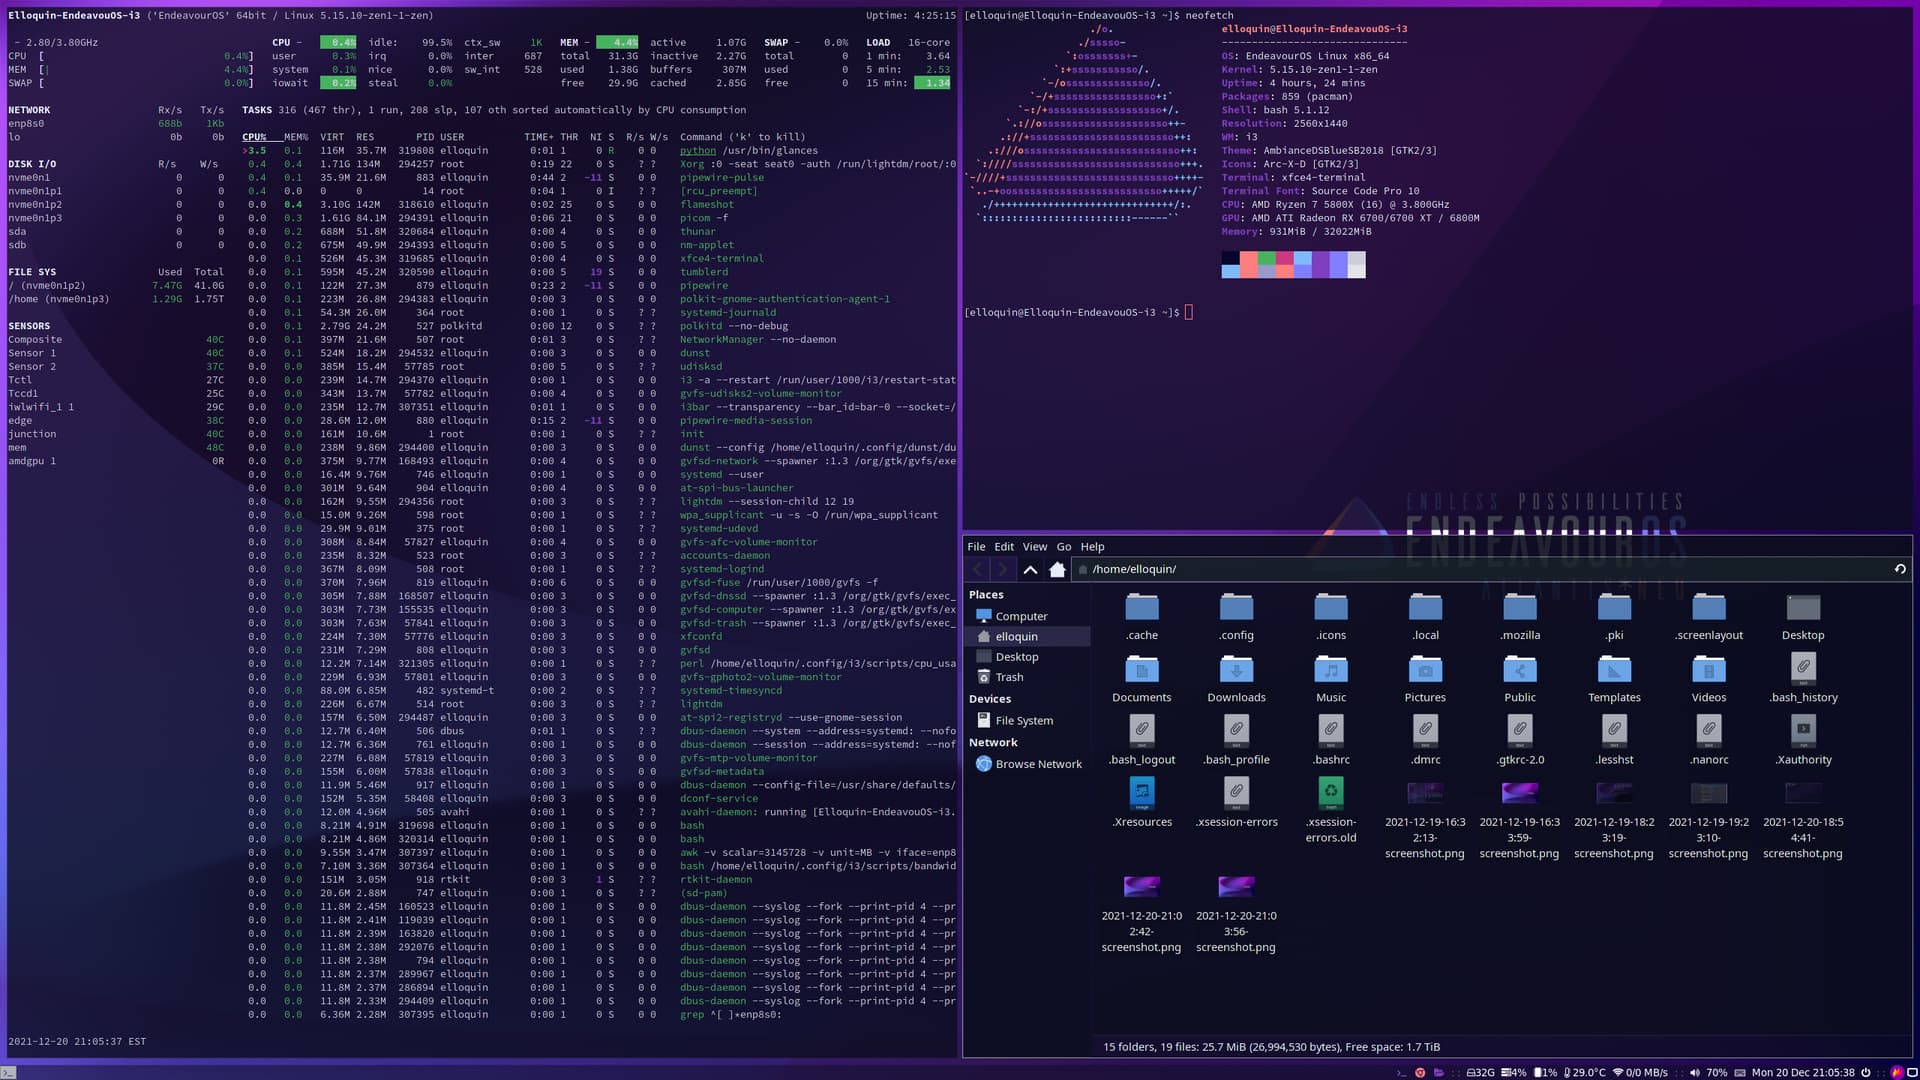Click the date and time in bar
1920x1080 pixels.
(x=1803, y=1072)
